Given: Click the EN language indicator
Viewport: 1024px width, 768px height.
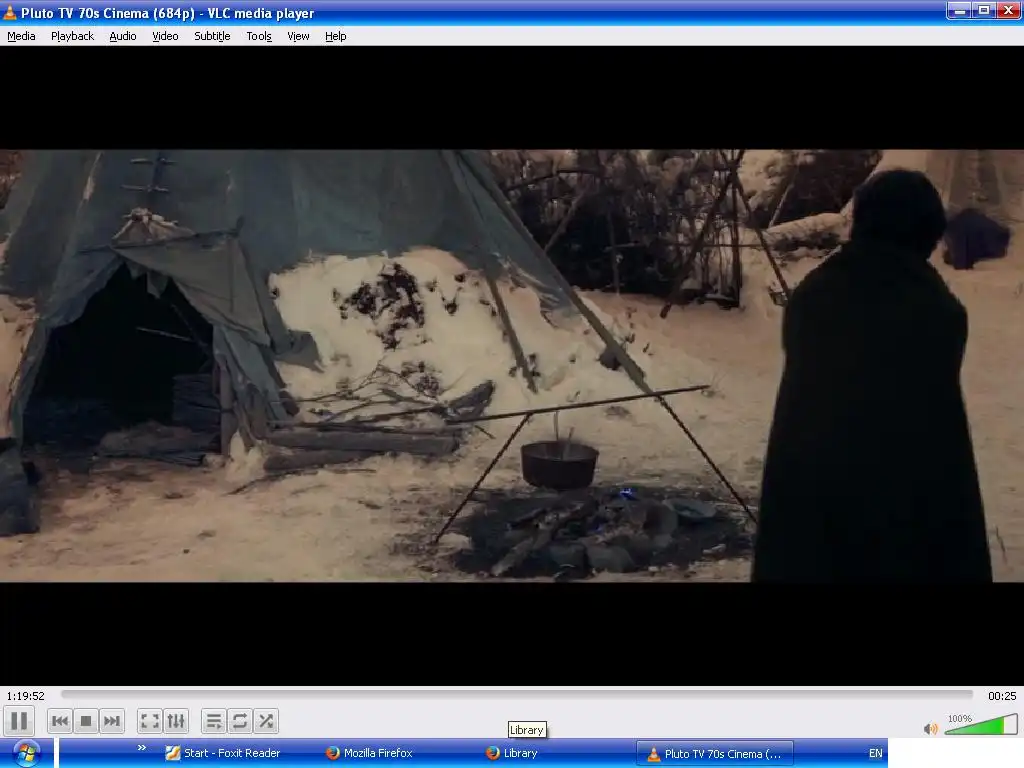Looking at the screenshot, I should 875,754.
